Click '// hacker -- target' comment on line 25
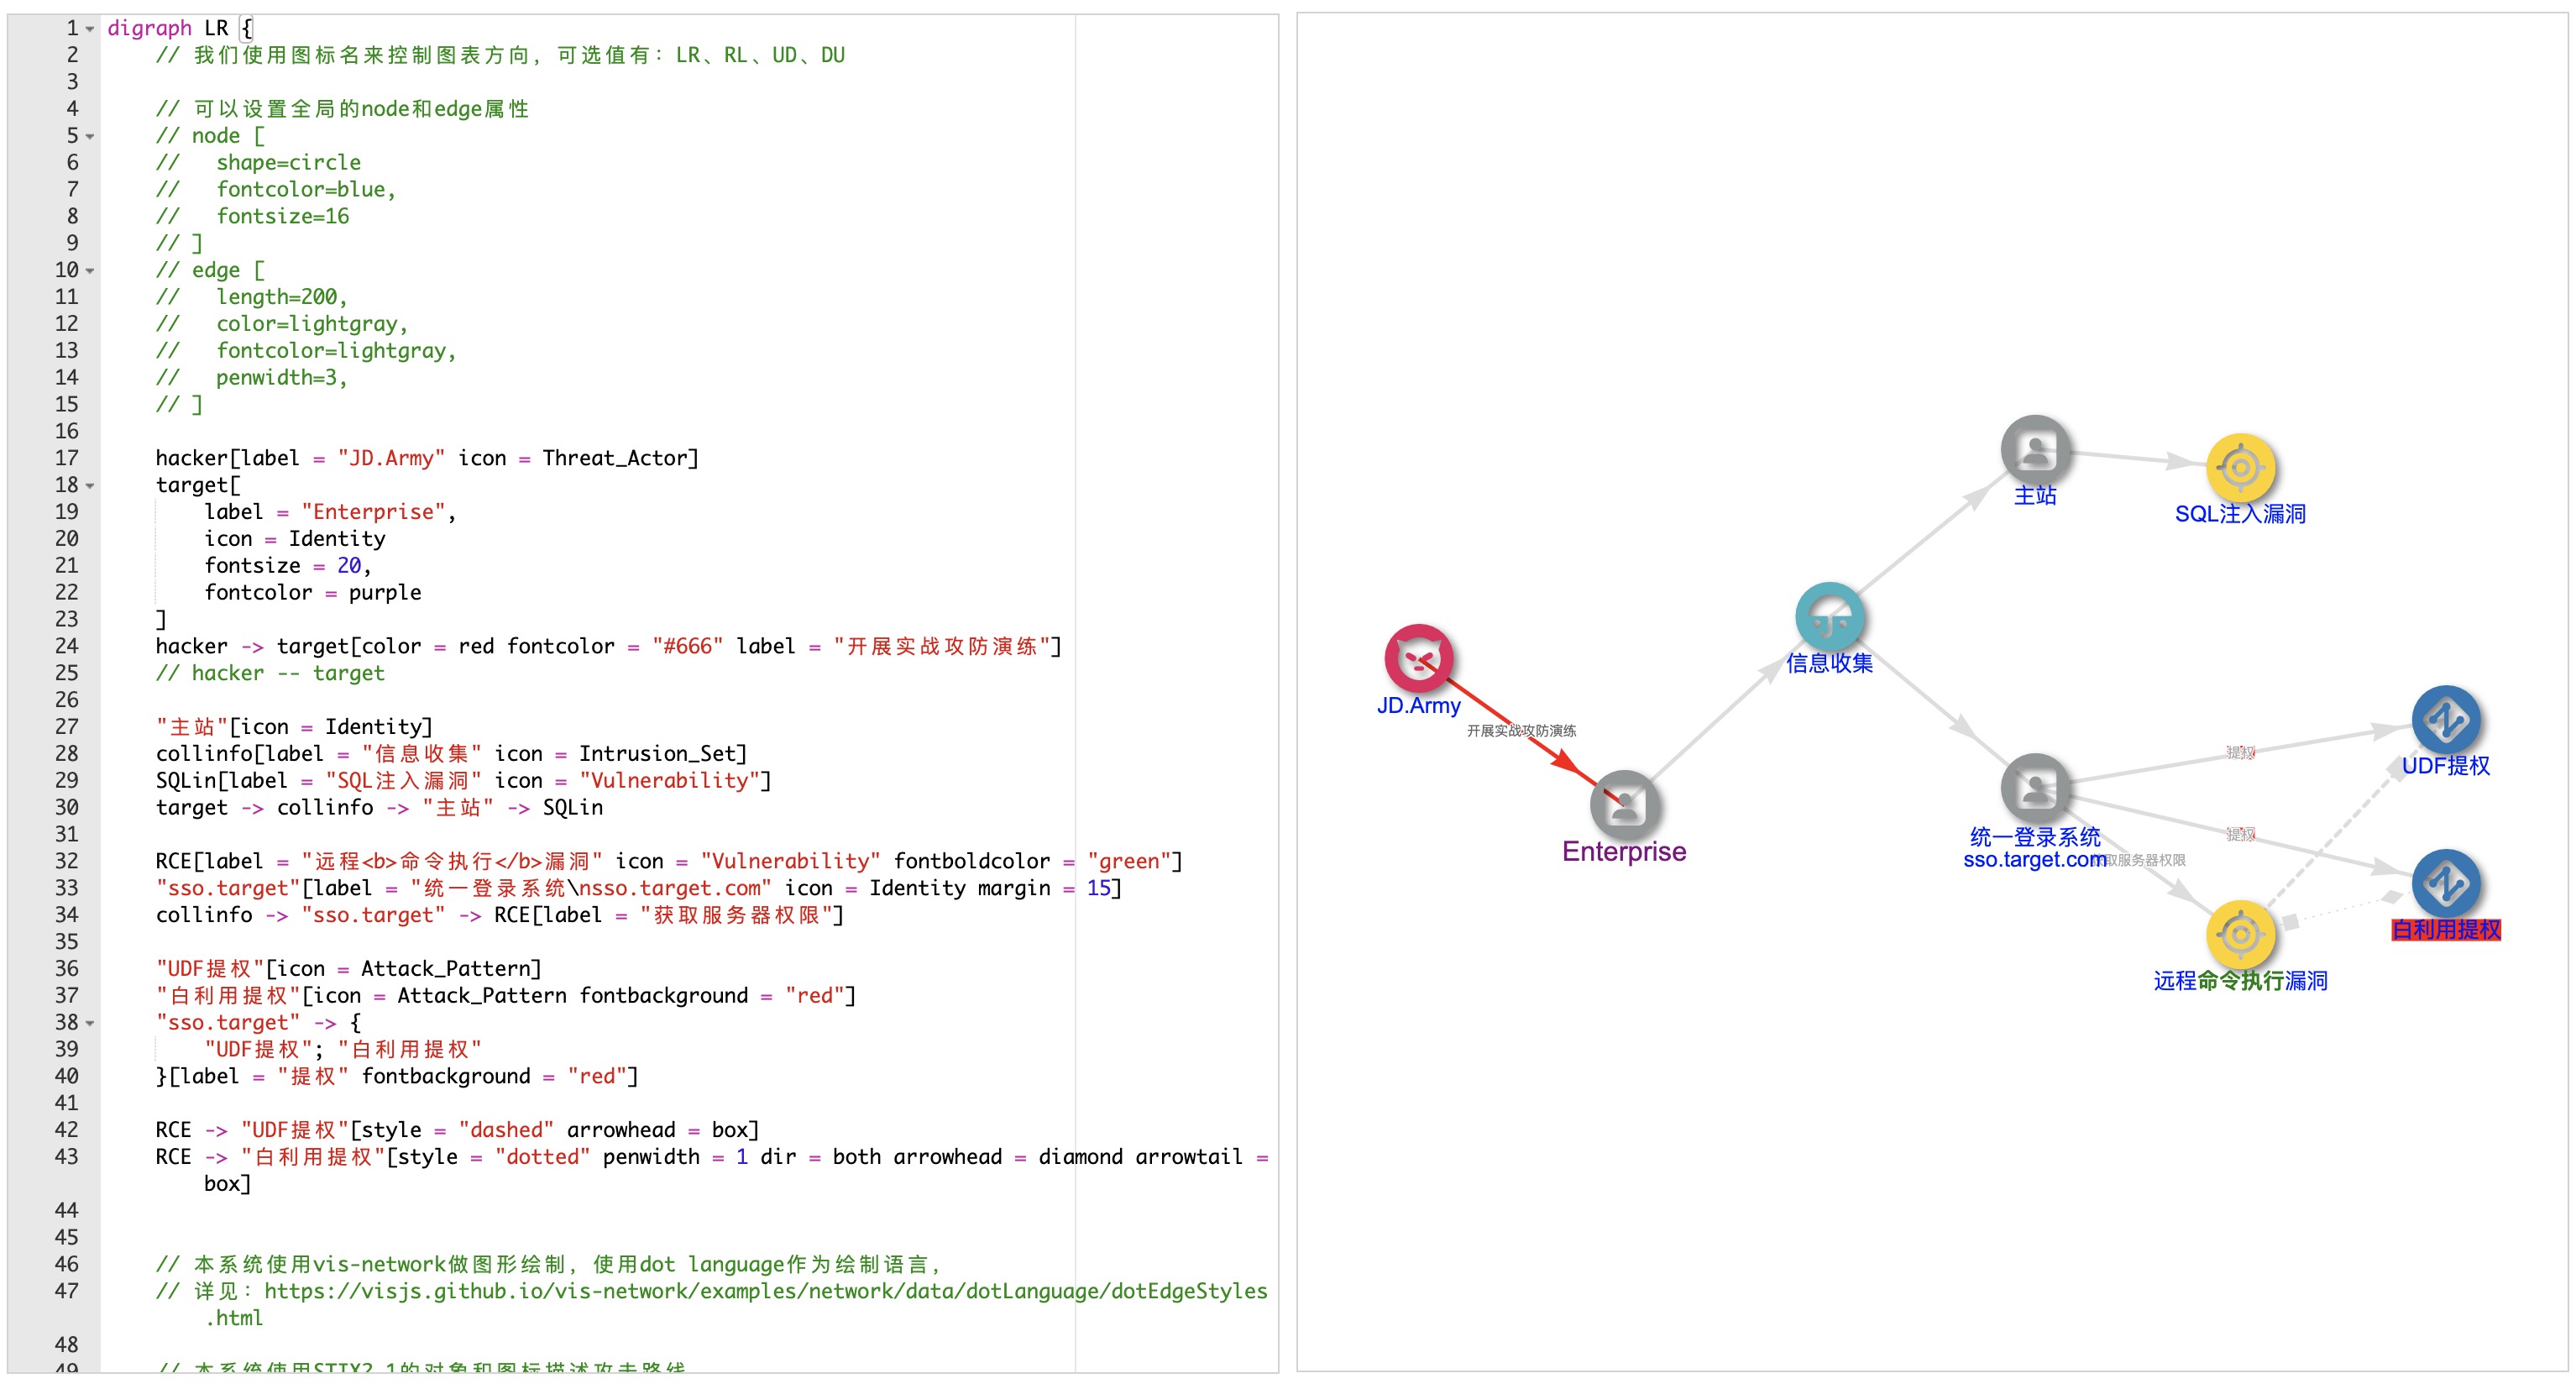The image size is (2576, 1389). pyautogui.click(x=270, y=673)
